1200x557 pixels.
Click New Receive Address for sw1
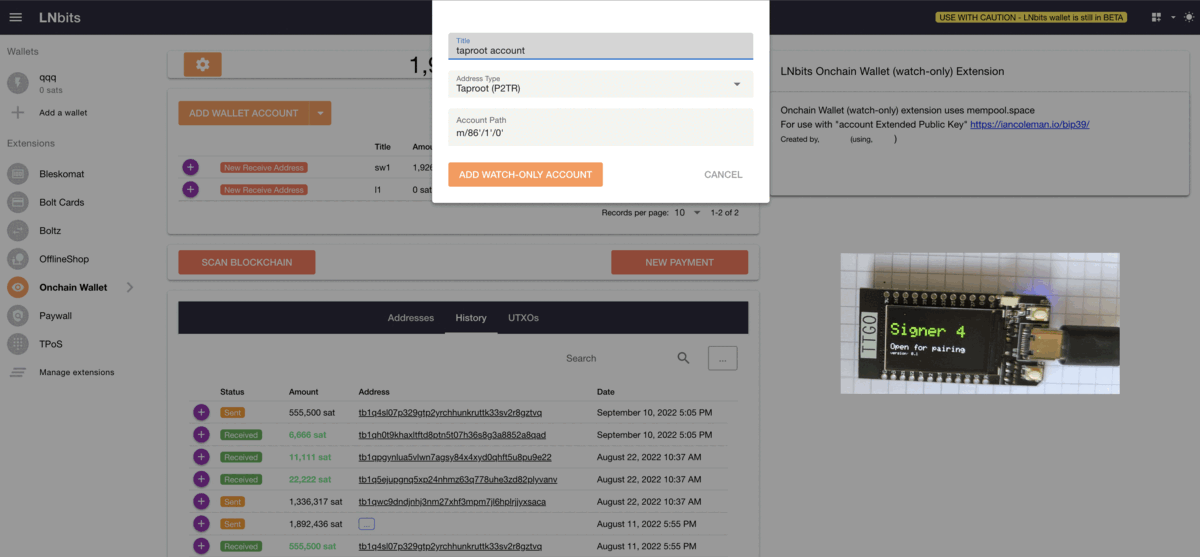pyautogui.click(x=264, y=168)
